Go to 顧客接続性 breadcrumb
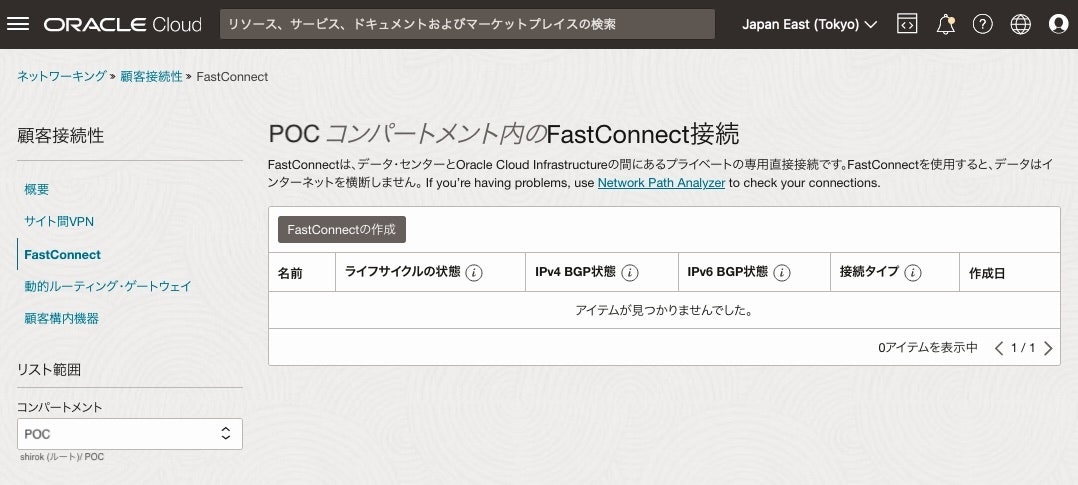 click(x=151, y=76)
